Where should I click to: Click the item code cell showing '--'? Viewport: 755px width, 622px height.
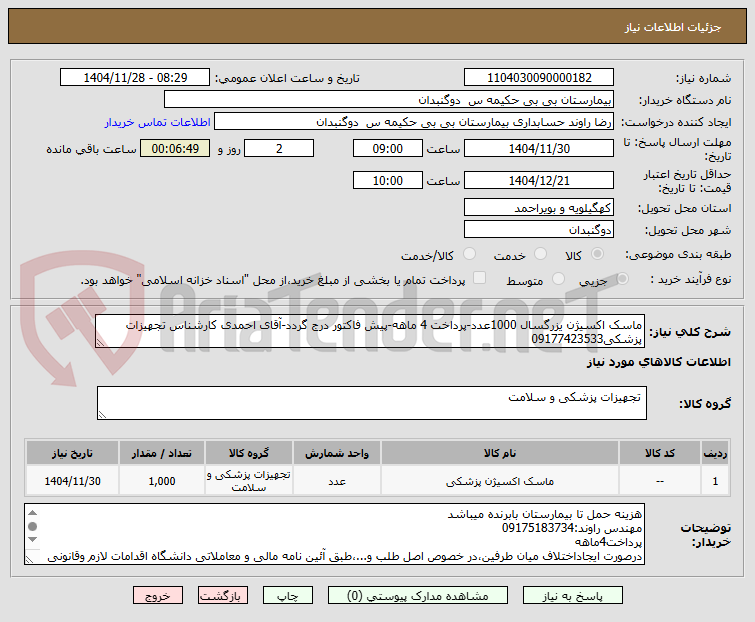point(660,481)
